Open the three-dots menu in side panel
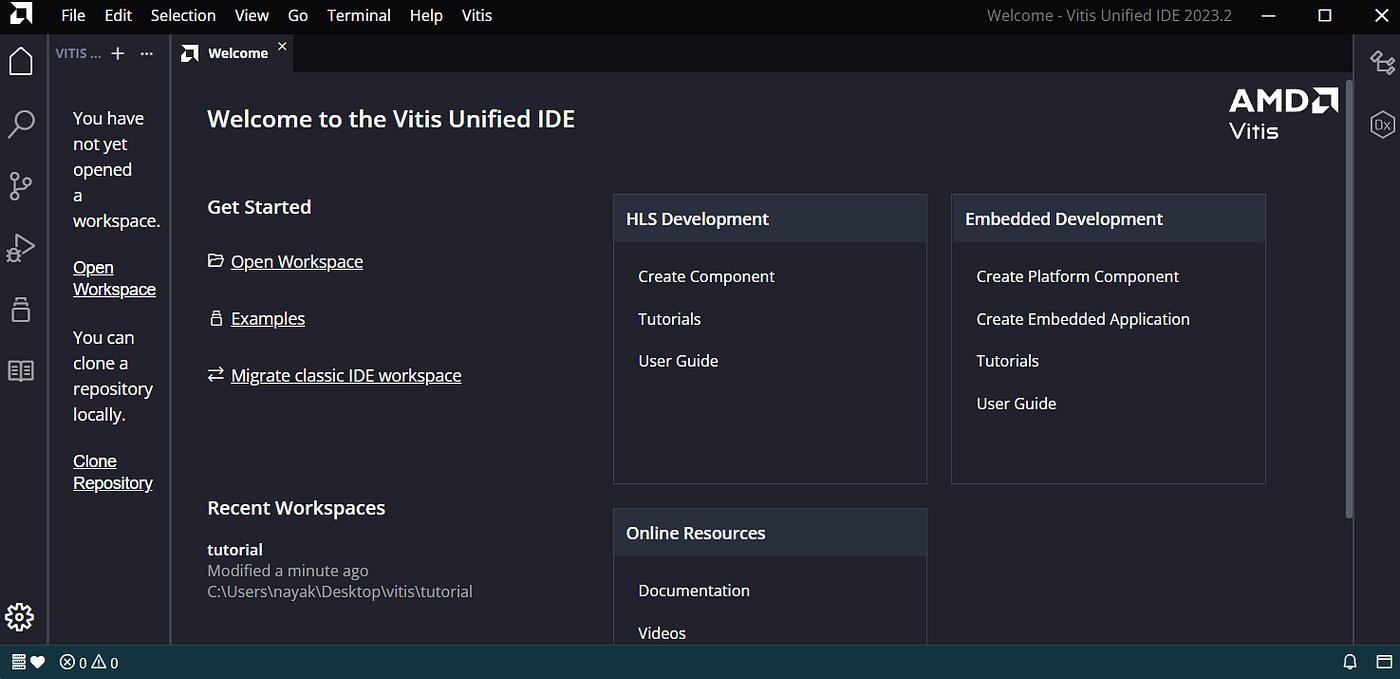The width and height of the screenshot is (1400, 679). pos(147,54)
